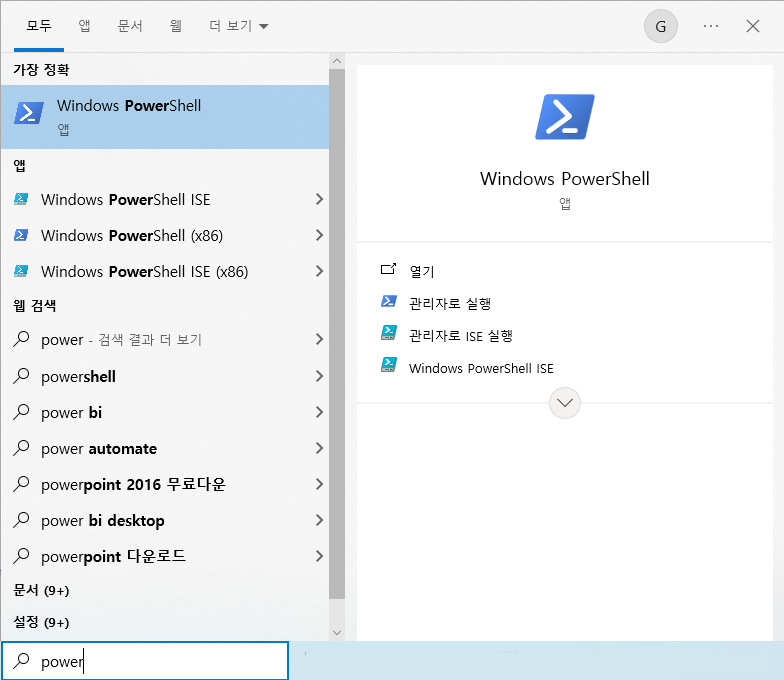784x680 pixels.
Task: Open the G user account avatar
Action: [660, 26]
